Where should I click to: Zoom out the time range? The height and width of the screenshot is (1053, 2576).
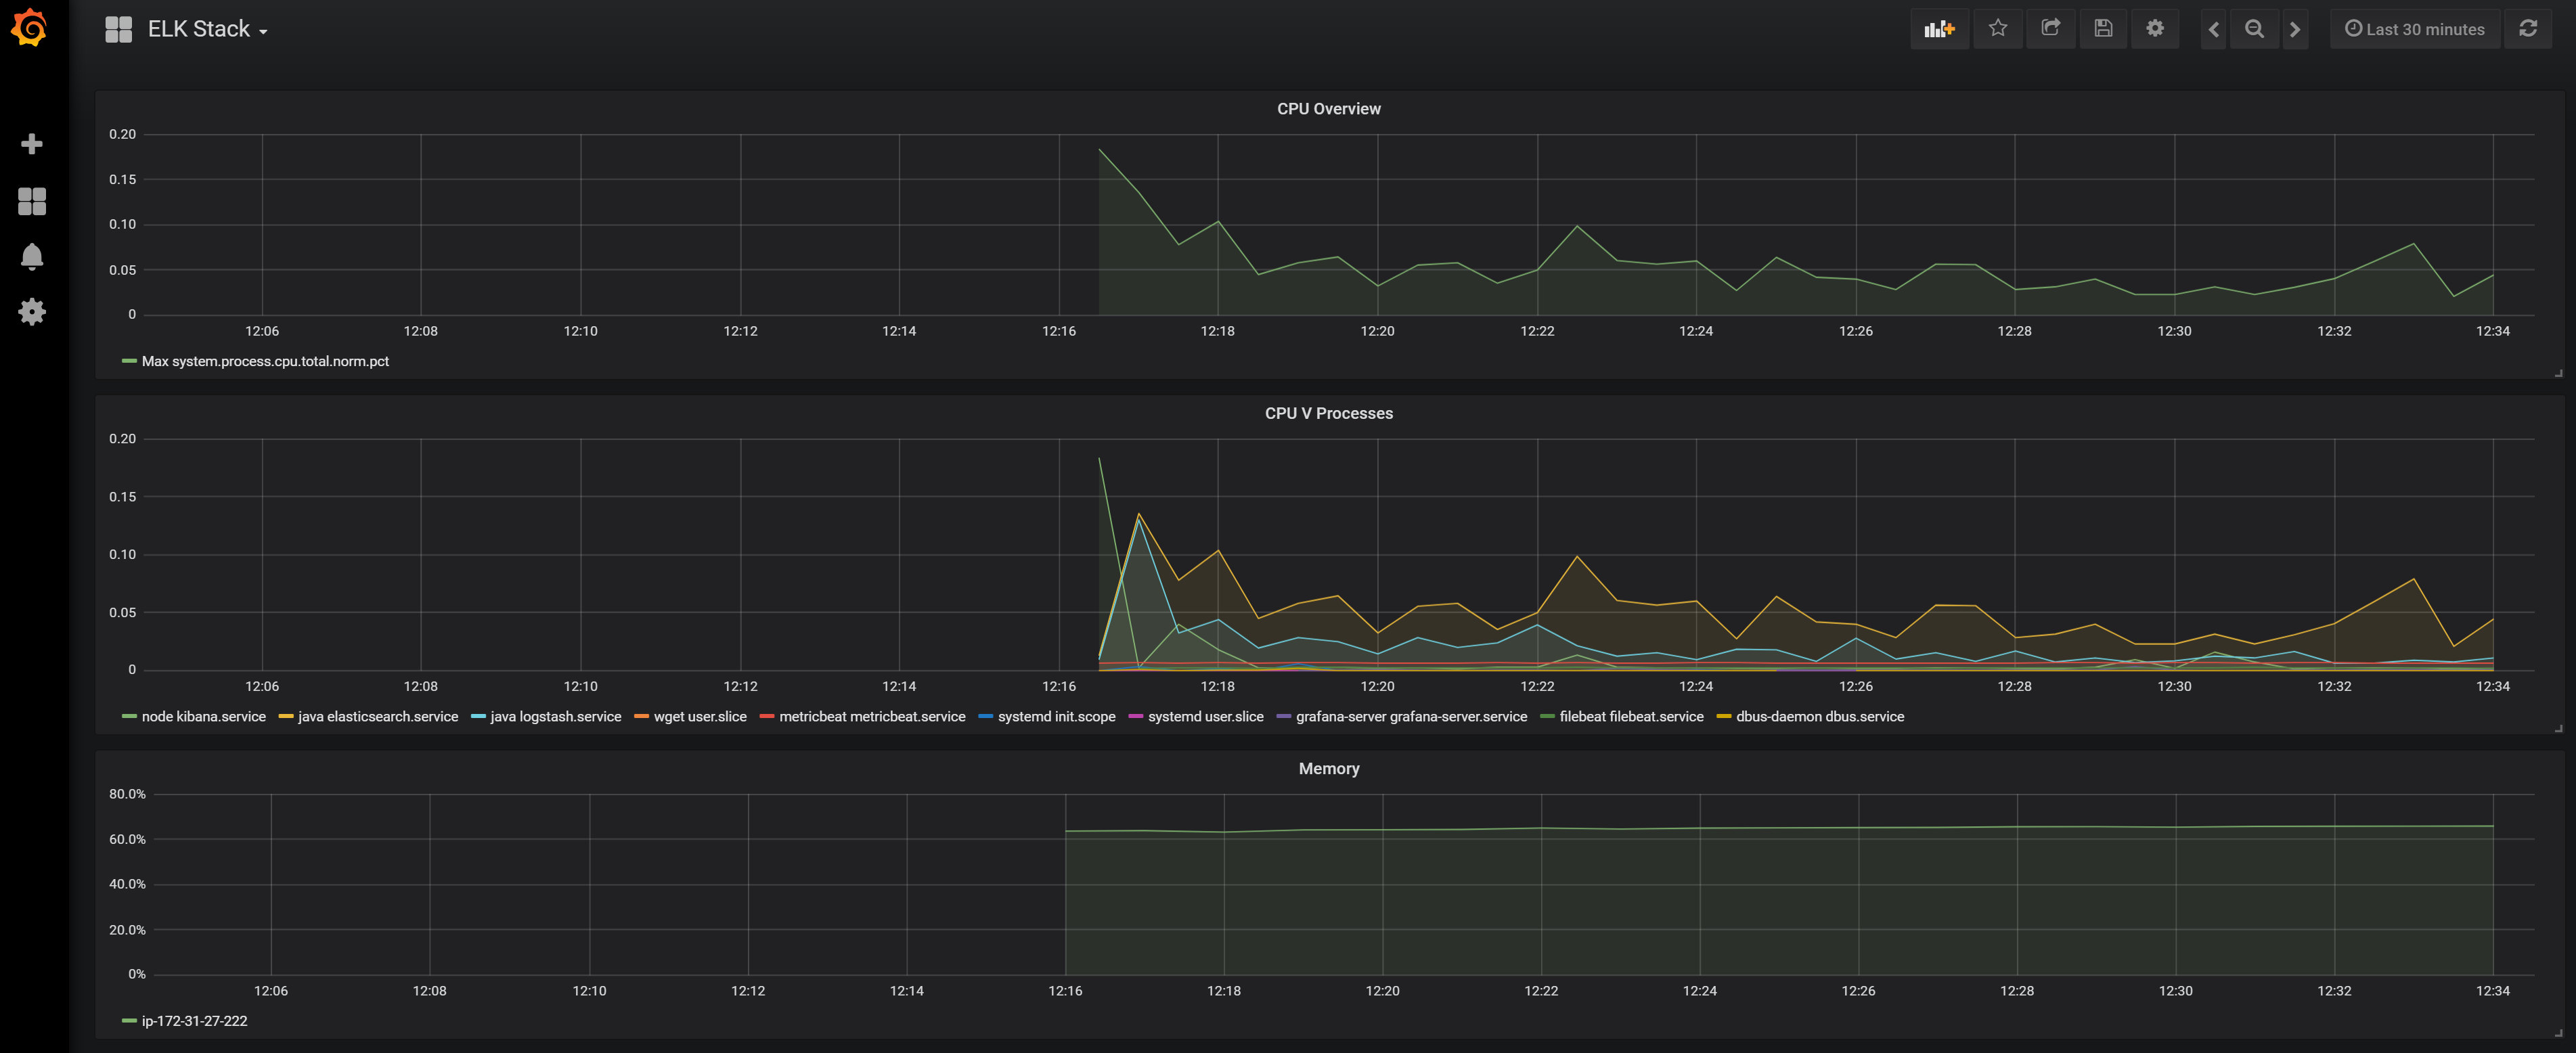click(x=2254, y=29)
